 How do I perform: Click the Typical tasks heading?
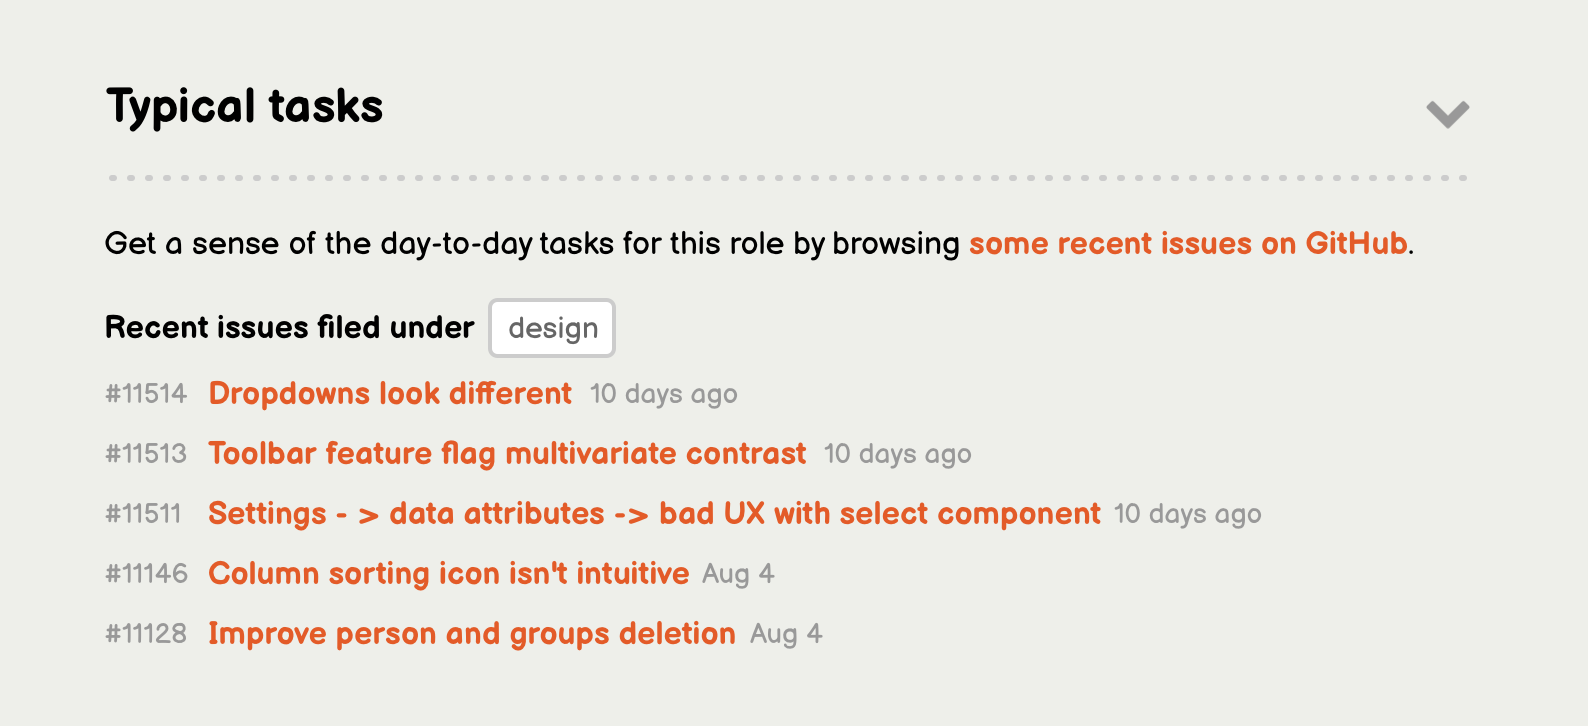244,107
